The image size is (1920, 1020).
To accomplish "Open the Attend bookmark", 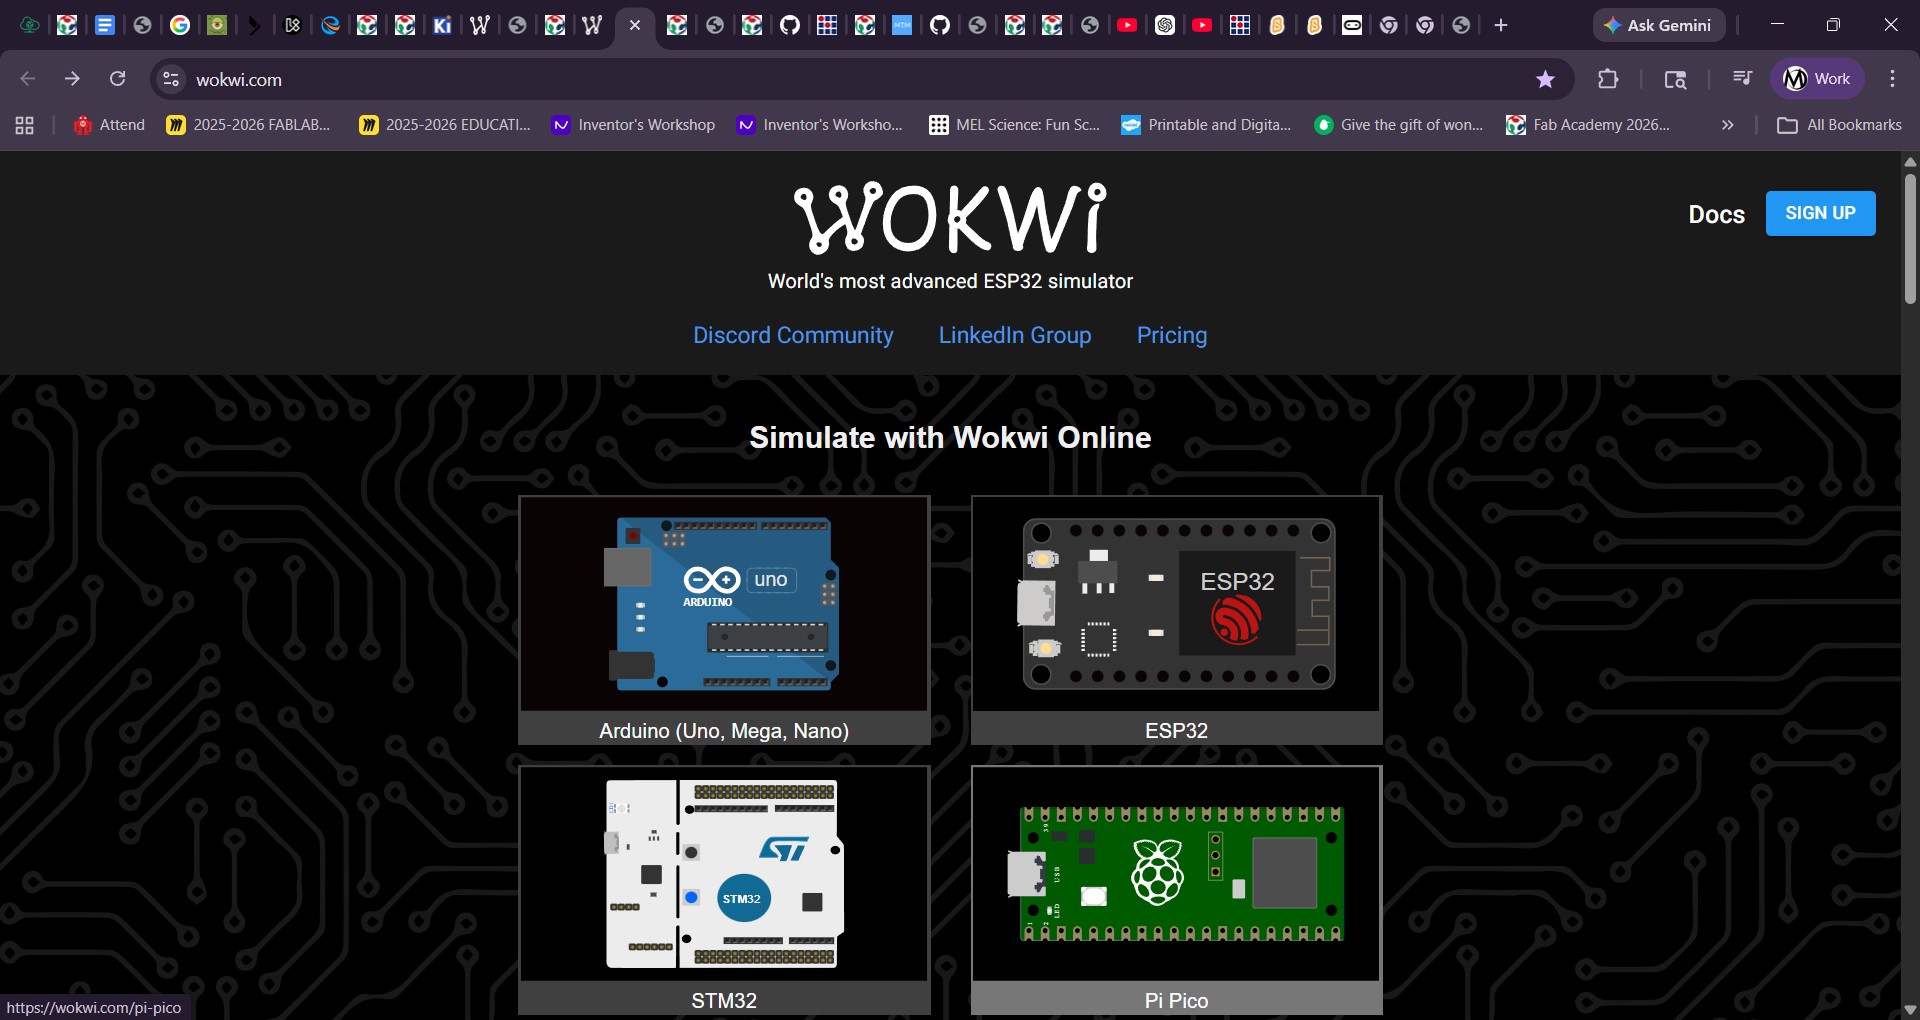I will (109, 125).
